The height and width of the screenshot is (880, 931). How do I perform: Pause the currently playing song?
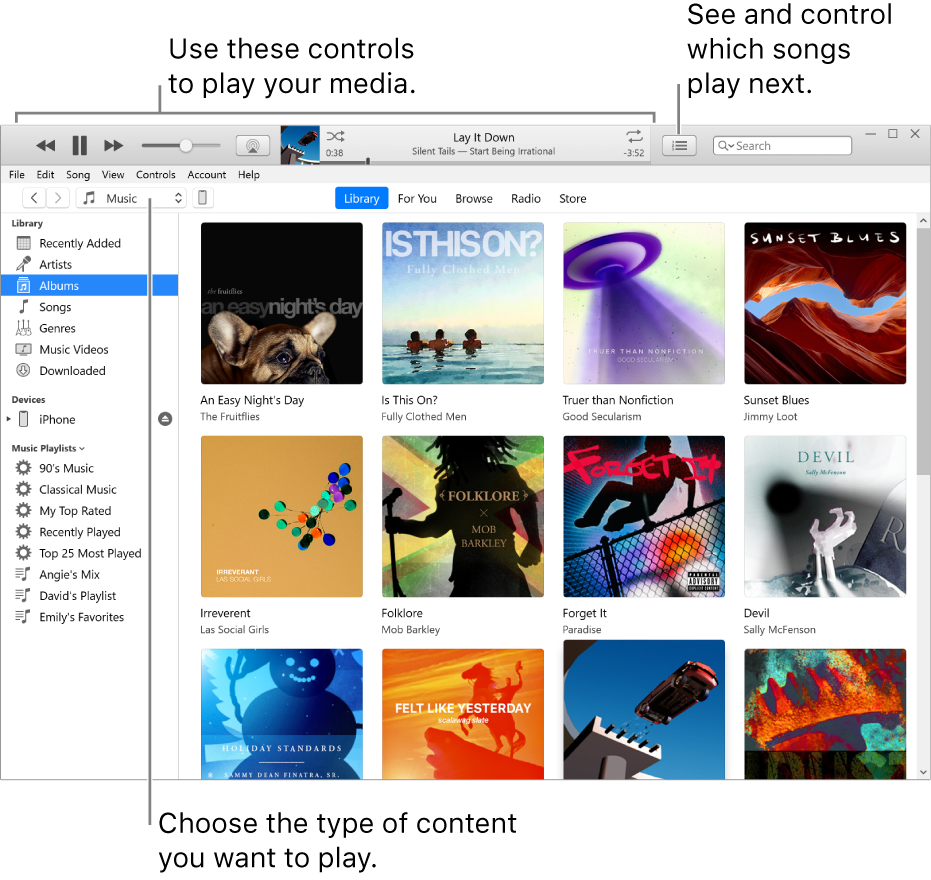point(80,146)
